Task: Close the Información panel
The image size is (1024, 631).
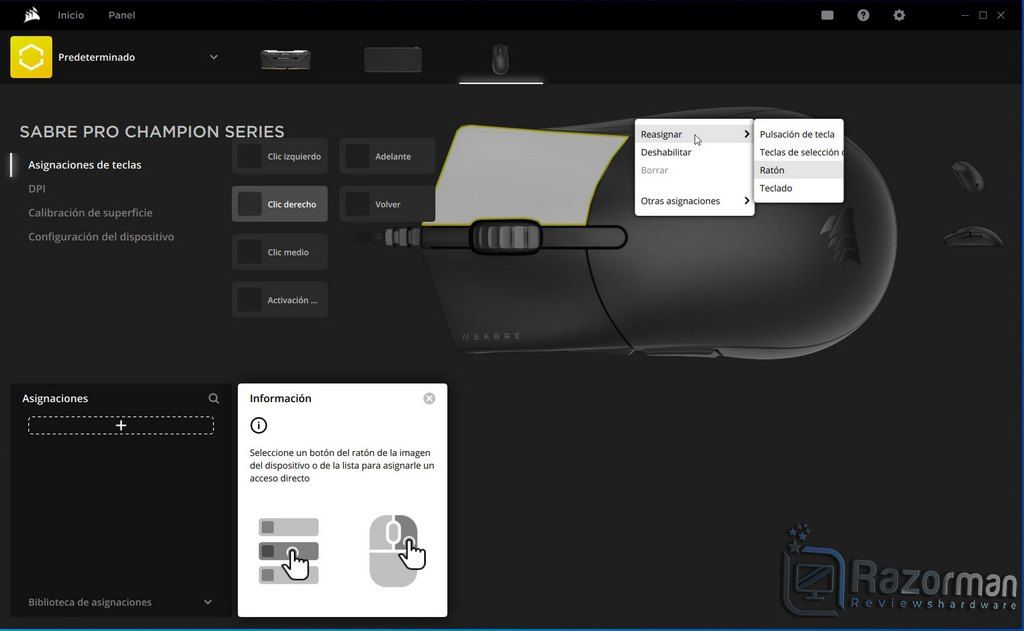Action: click(429, 398)
